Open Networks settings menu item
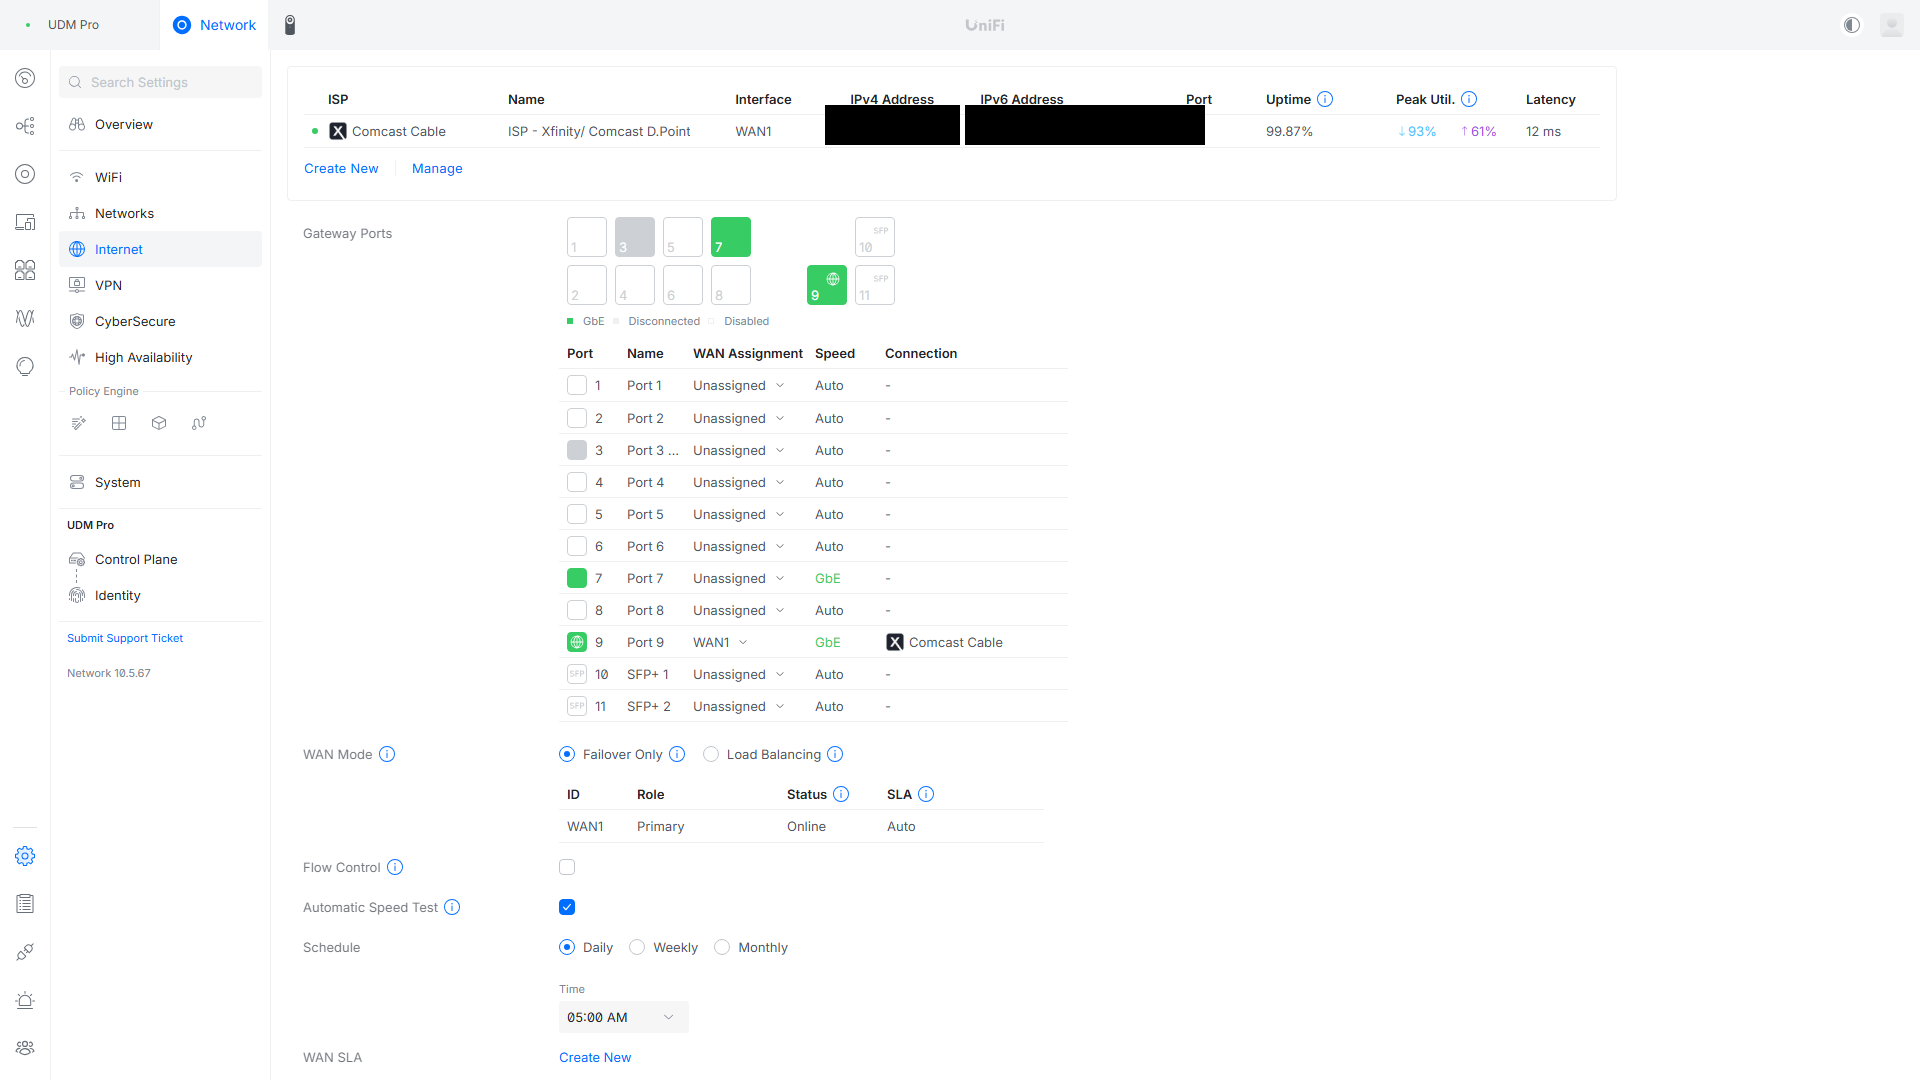 point(160,213)
